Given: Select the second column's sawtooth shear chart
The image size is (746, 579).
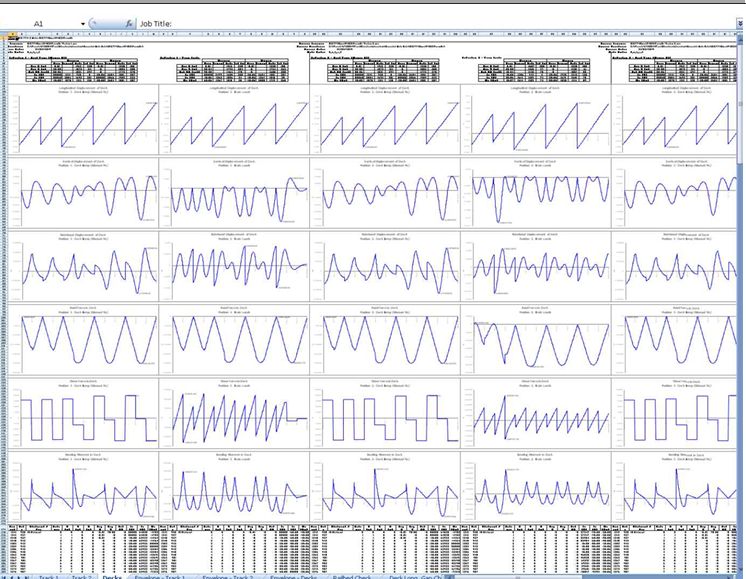Looking at the screenshot, I should tap(234, 412).
